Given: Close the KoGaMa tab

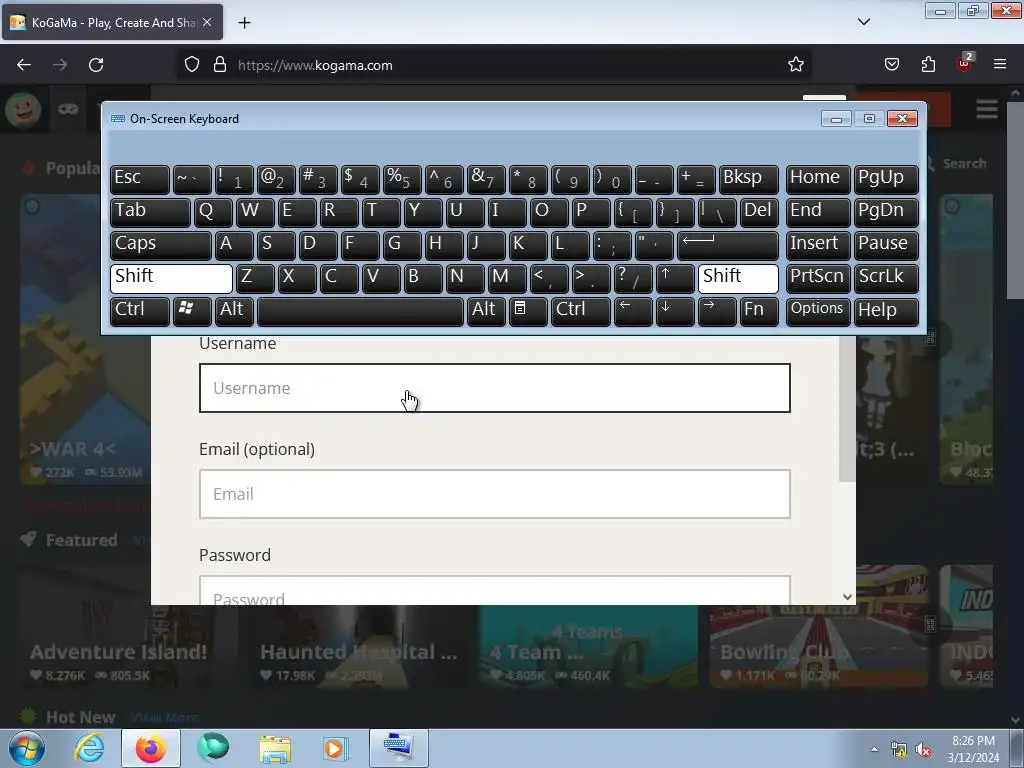Looking at the screenshot, I should [x=206, y=22].
